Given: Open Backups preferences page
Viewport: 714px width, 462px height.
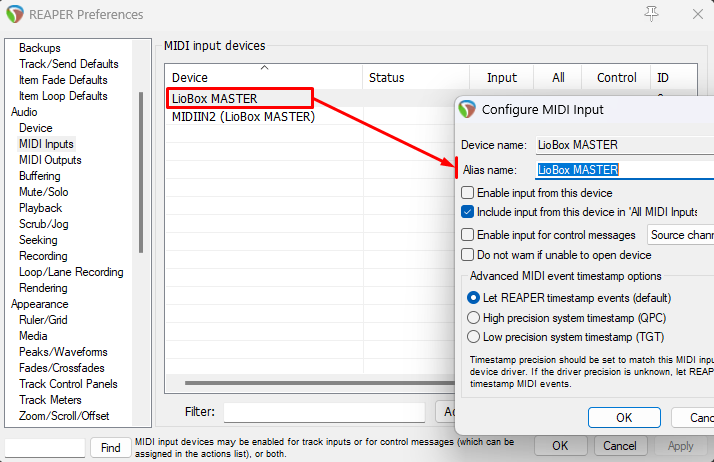Looking at the screenshot, I should (x=40, y=48).
